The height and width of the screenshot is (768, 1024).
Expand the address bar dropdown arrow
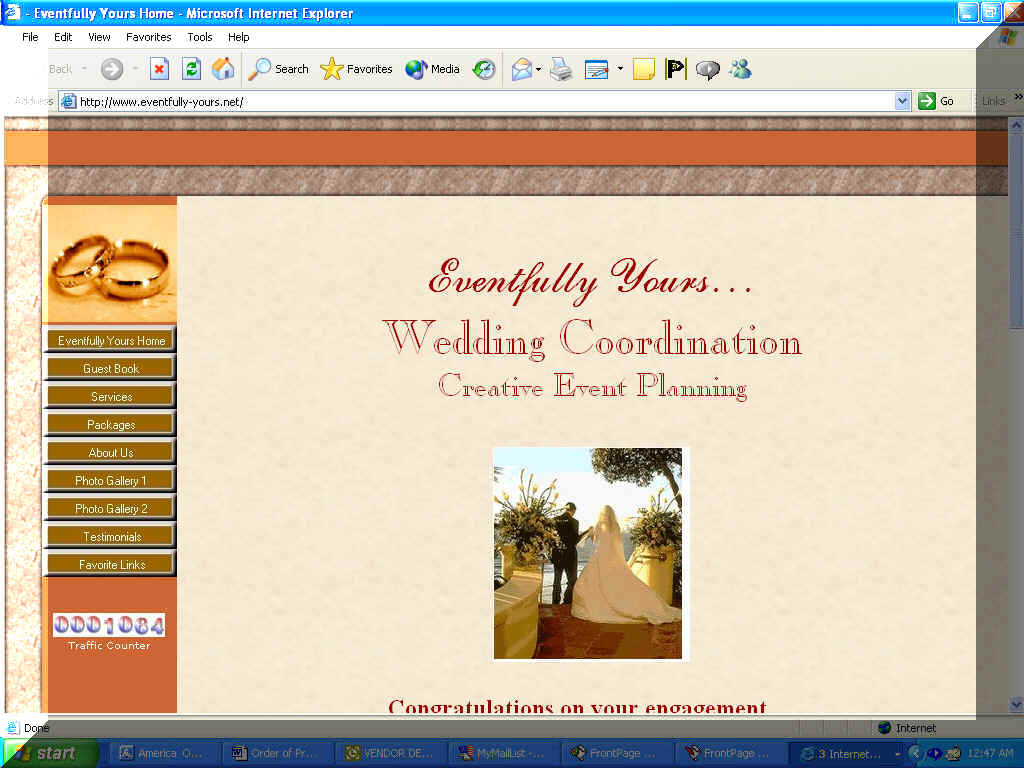coord(902,101)
